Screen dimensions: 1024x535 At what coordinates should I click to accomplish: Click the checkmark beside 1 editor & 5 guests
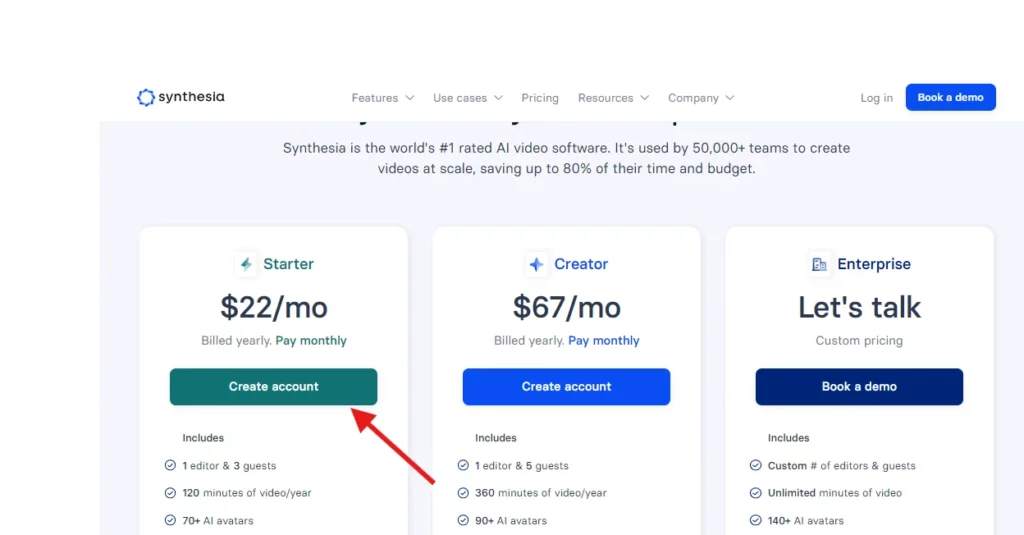pos(463,465)
